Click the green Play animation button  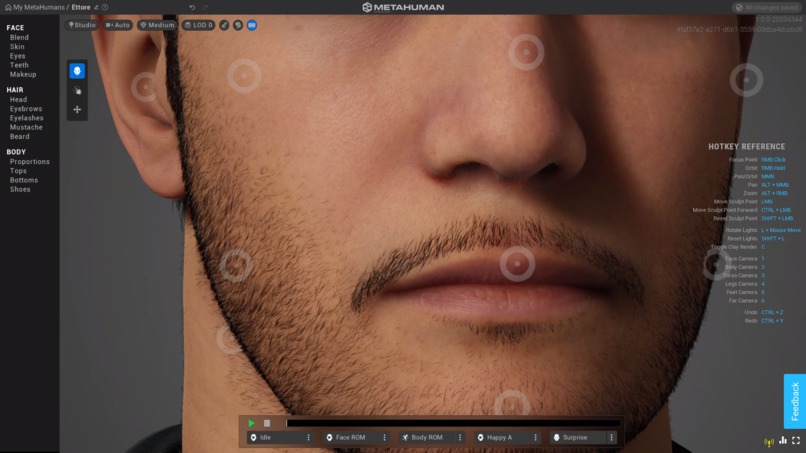251,423
